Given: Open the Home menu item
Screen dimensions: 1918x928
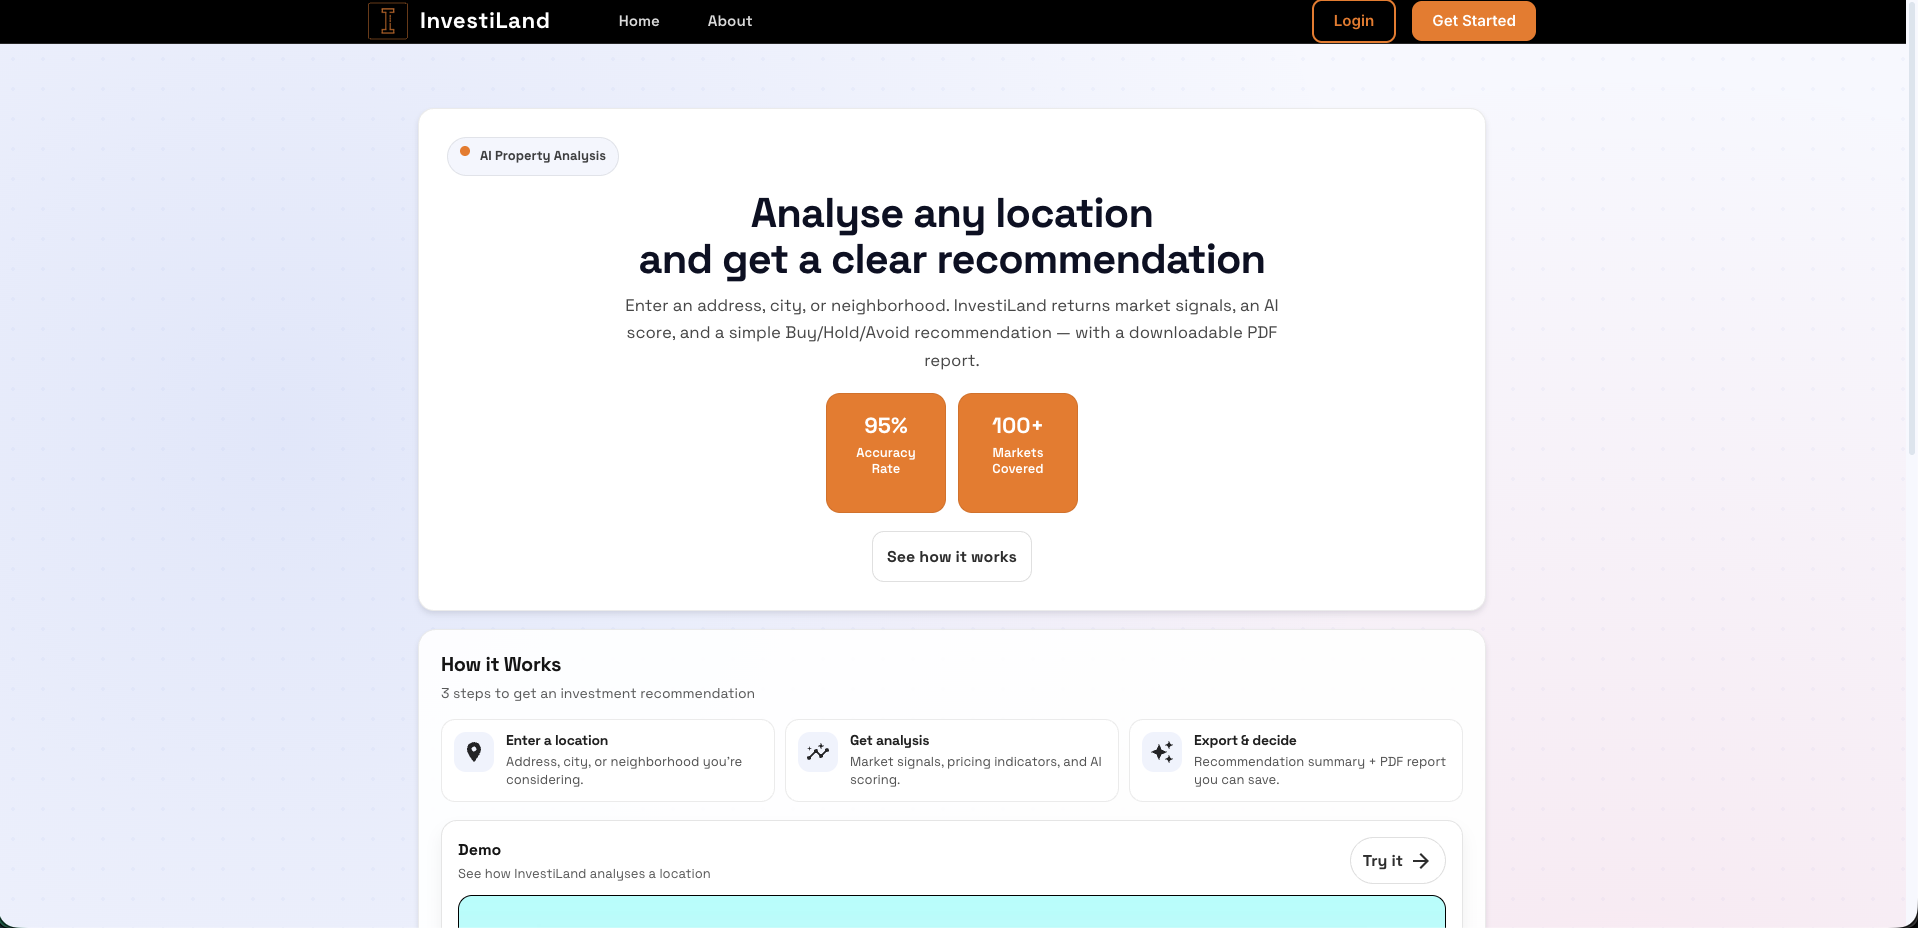Looking at the screenshot, I should [639, 21].
